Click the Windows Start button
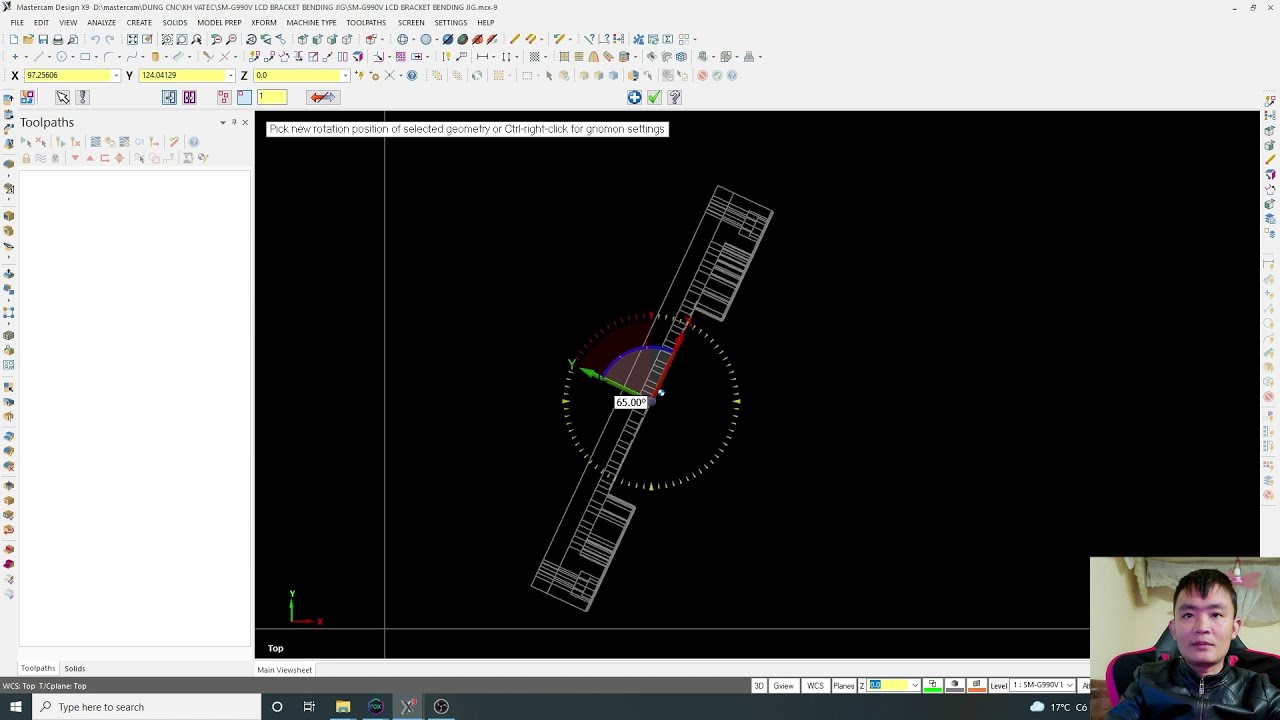1280x720 pixels. [15, 707]
